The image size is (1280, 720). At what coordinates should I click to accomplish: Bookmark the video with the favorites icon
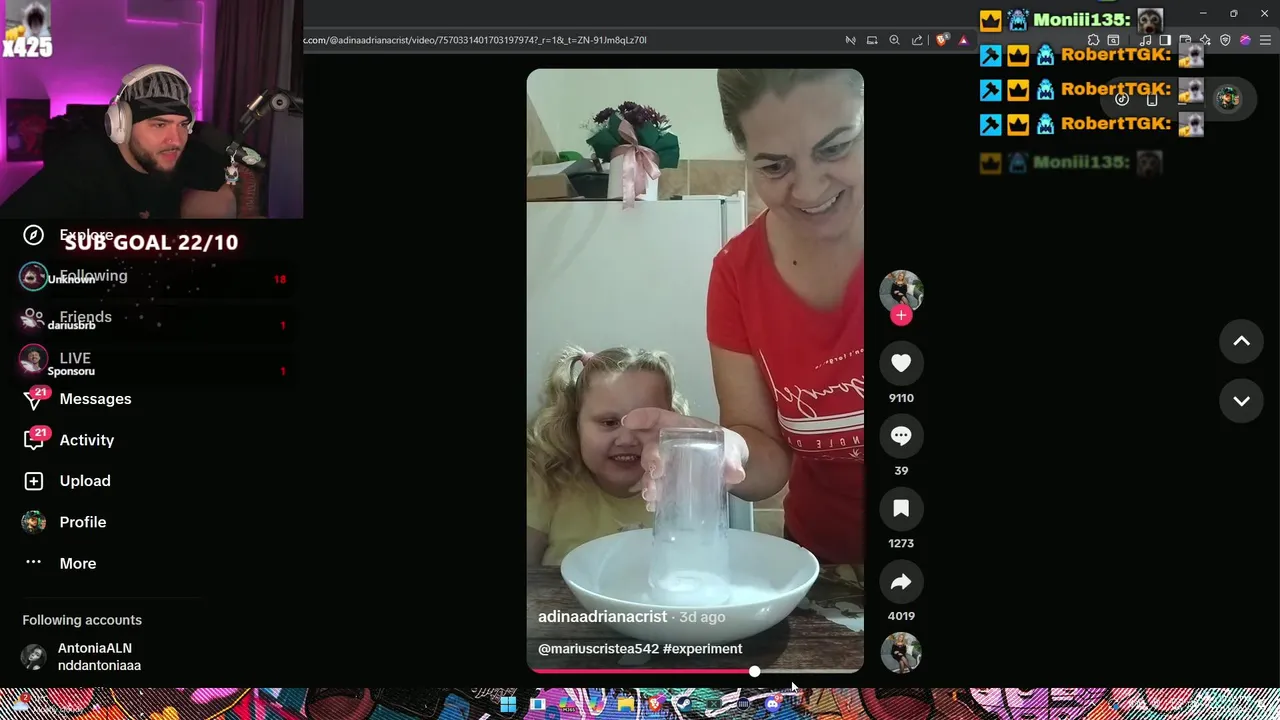click(901, 509)
